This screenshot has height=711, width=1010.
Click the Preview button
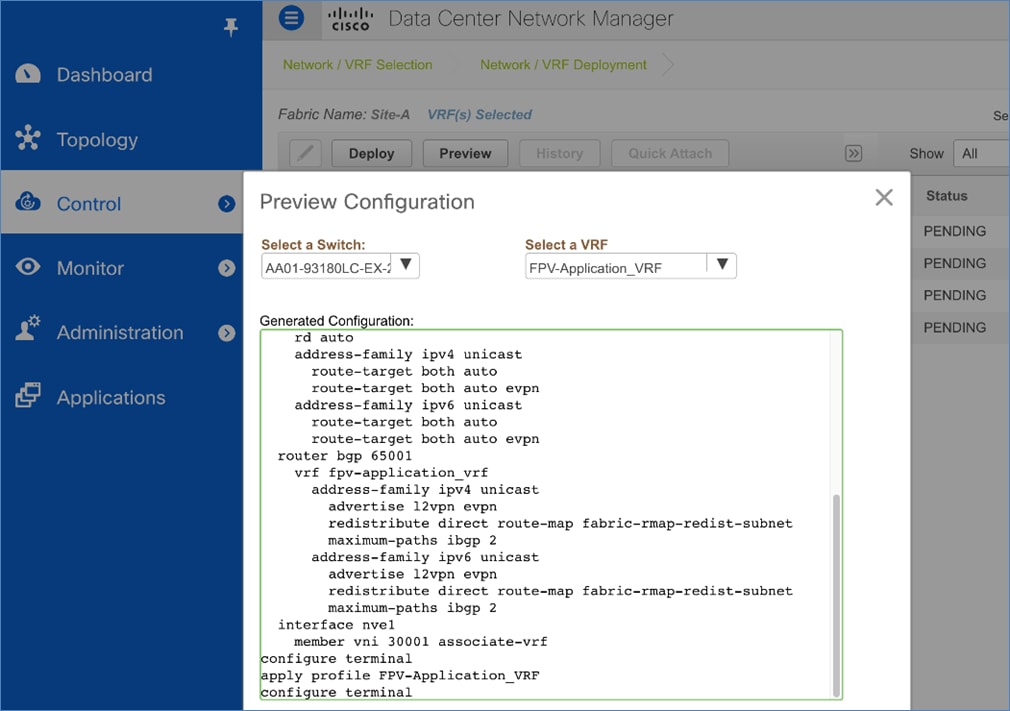click(x=465, y=153)
